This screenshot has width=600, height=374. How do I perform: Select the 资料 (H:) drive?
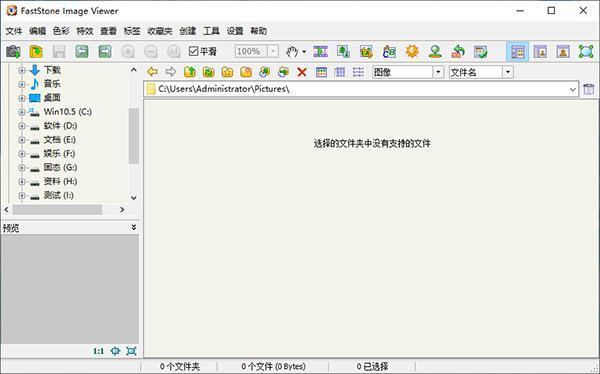[60, 181]
